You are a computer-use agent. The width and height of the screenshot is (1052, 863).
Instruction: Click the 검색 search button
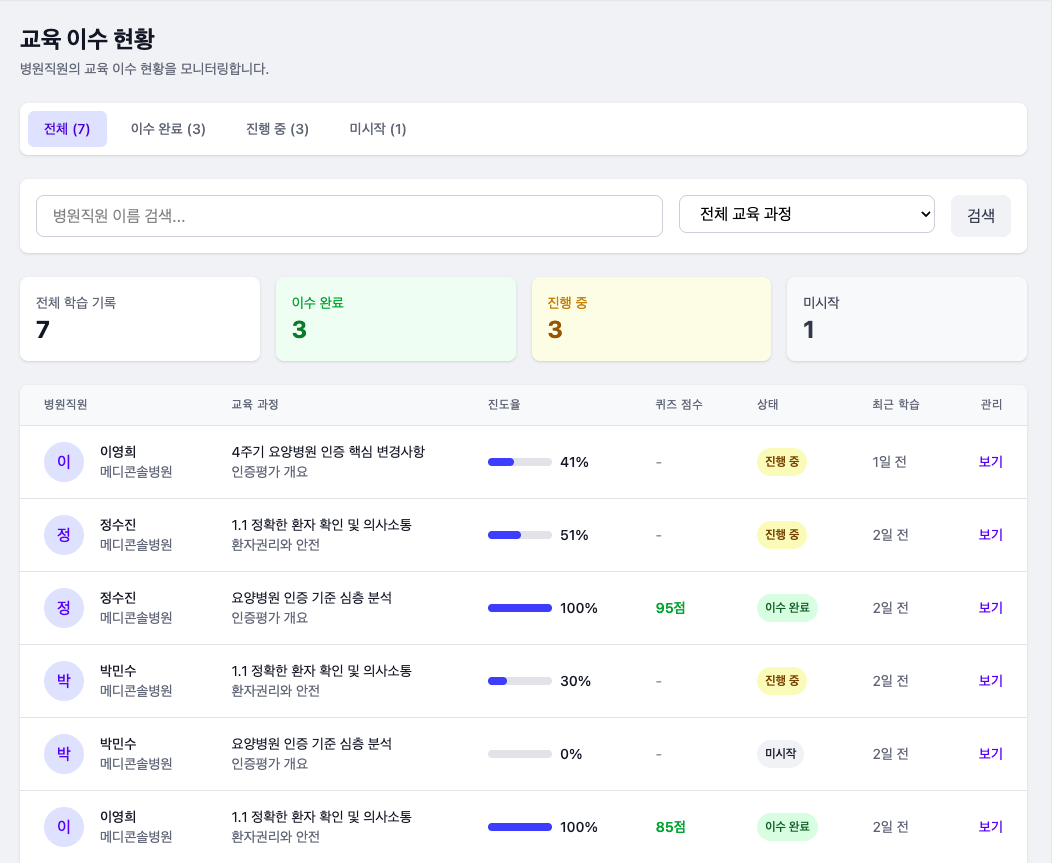[x=980, y=215]
